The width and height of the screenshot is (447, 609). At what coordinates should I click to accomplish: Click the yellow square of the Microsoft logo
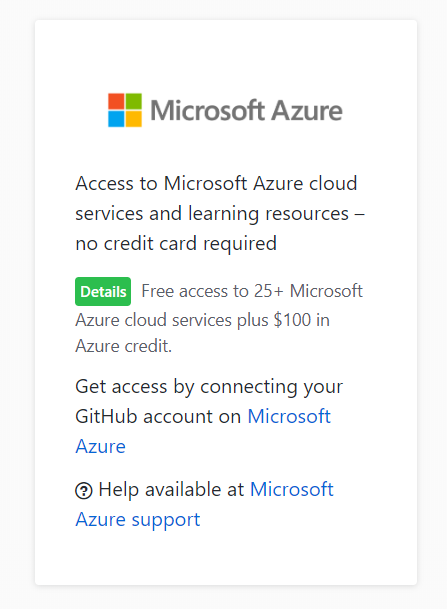134,119
